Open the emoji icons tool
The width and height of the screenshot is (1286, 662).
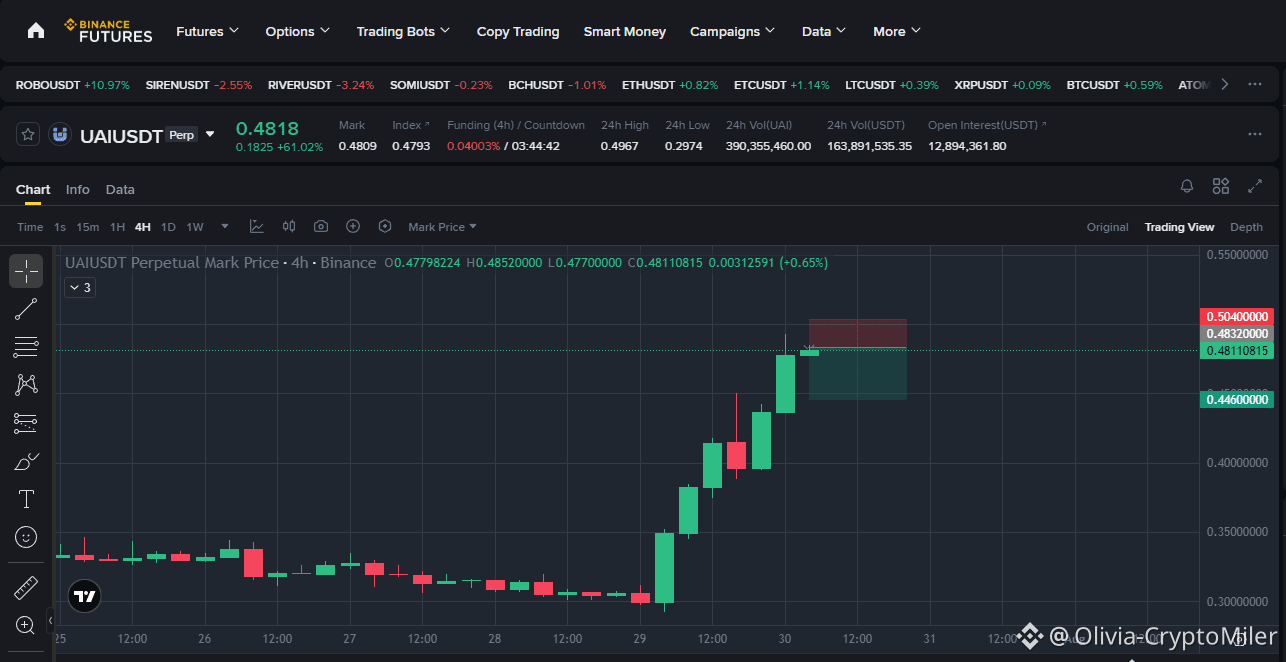(x=27, y=537)
